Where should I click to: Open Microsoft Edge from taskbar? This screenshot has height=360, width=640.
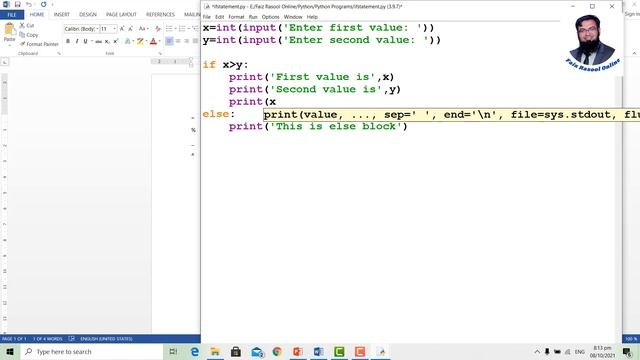coord(194,351)
